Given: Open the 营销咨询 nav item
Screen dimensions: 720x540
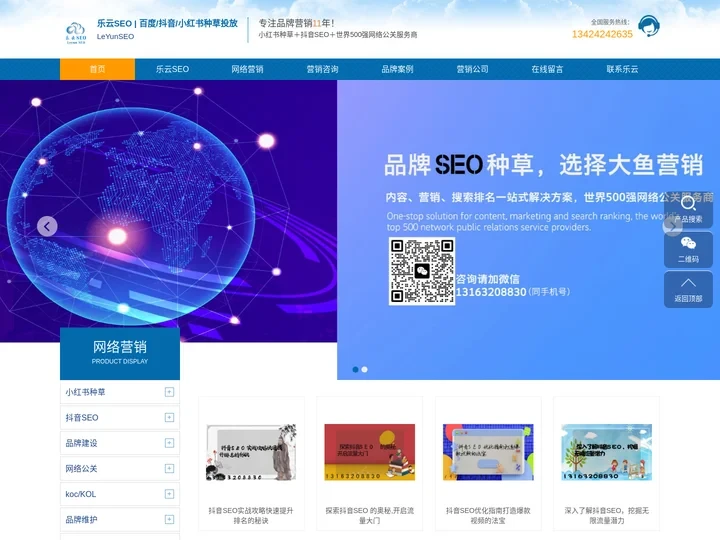Looking at the screenshot, I should click(322, 69).
